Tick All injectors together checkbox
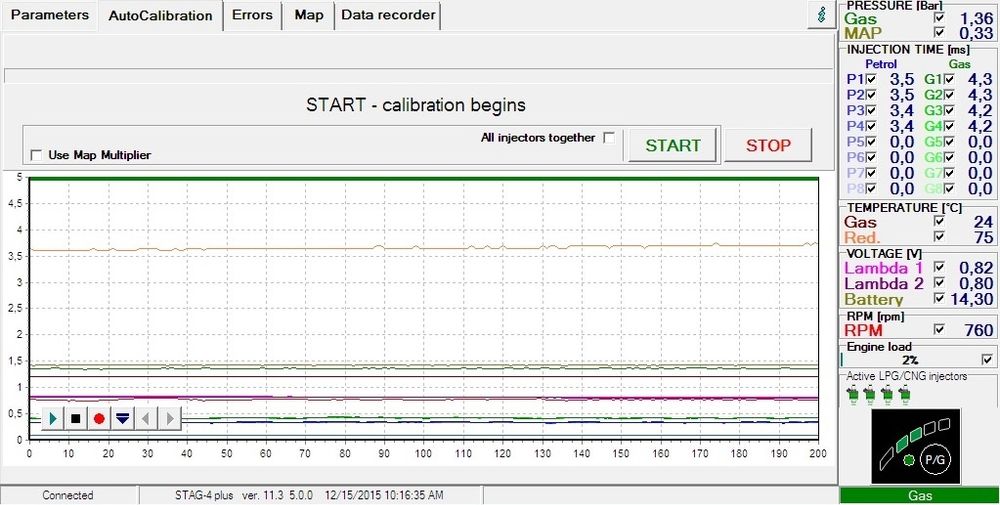This screenshot has width=1000, height=505. pos(609,138)
